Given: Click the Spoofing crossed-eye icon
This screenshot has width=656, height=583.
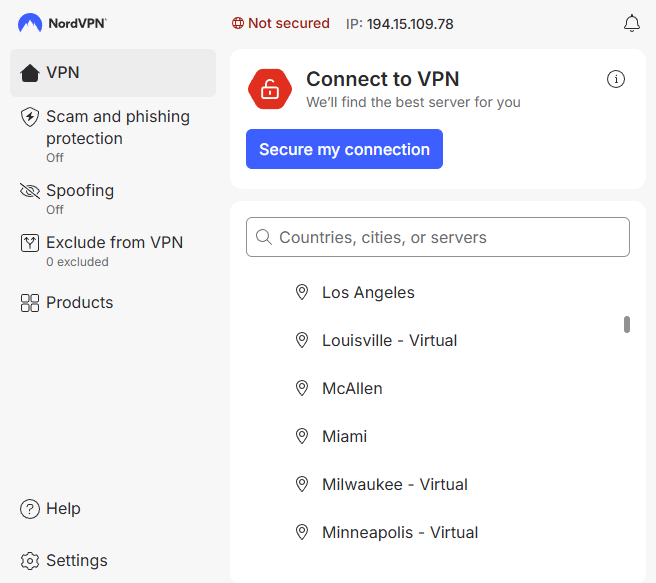Looking at the screenshot, I should (x=30, y=191).
